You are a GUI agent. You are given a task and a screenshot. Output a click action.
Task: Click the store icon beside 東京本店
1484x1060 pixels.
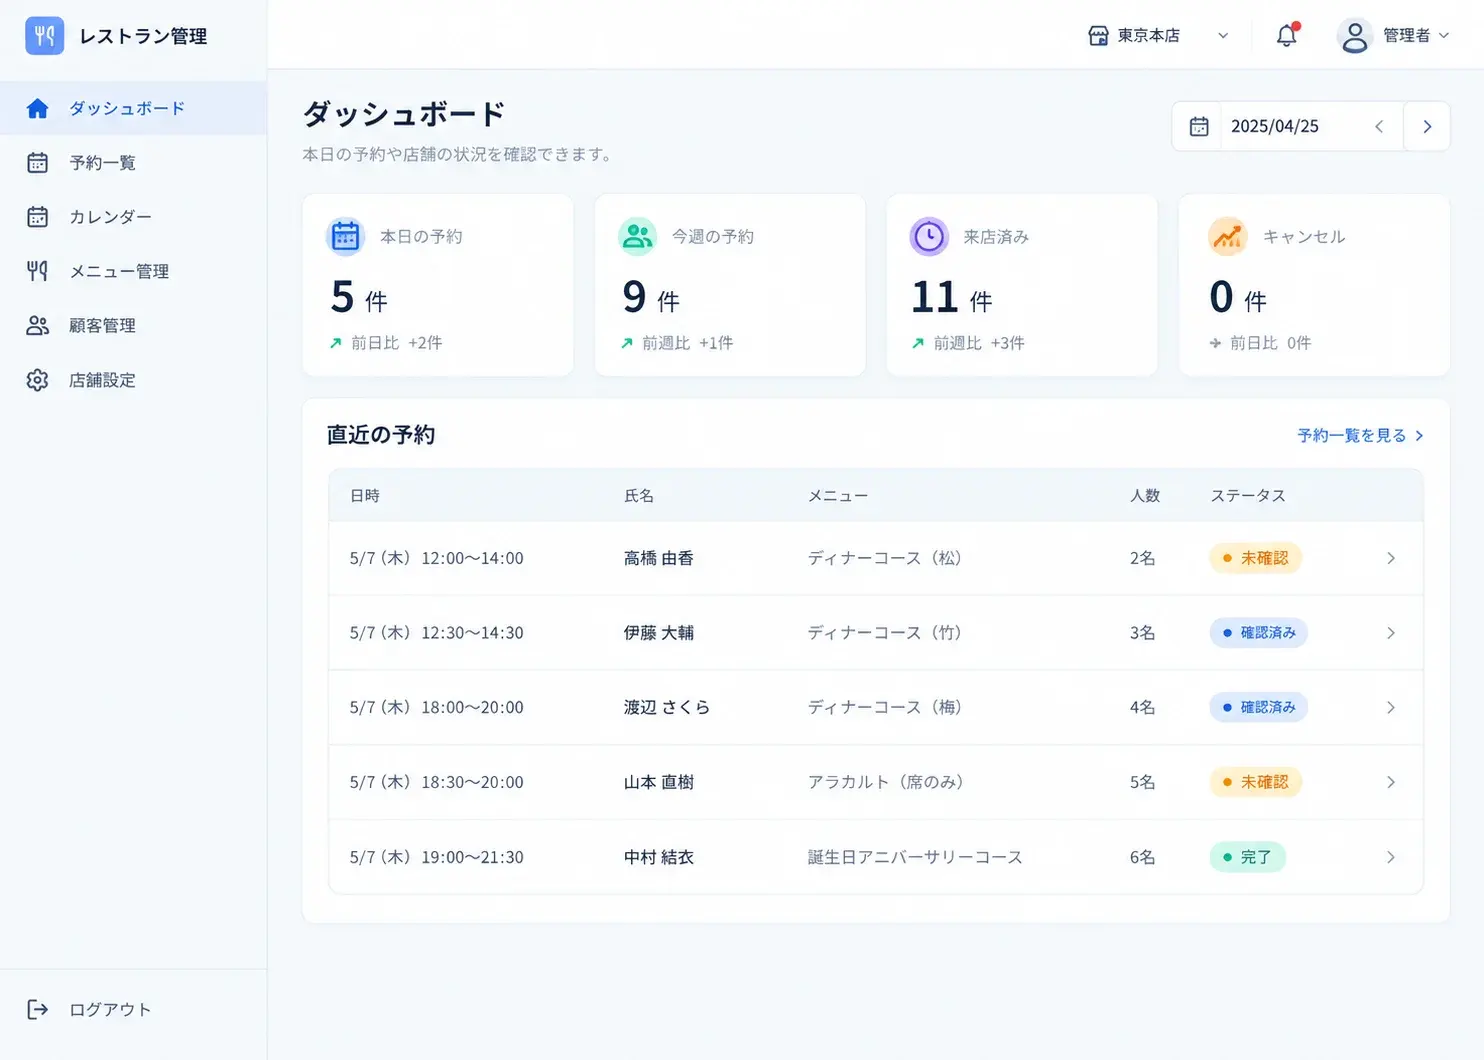1098,36
